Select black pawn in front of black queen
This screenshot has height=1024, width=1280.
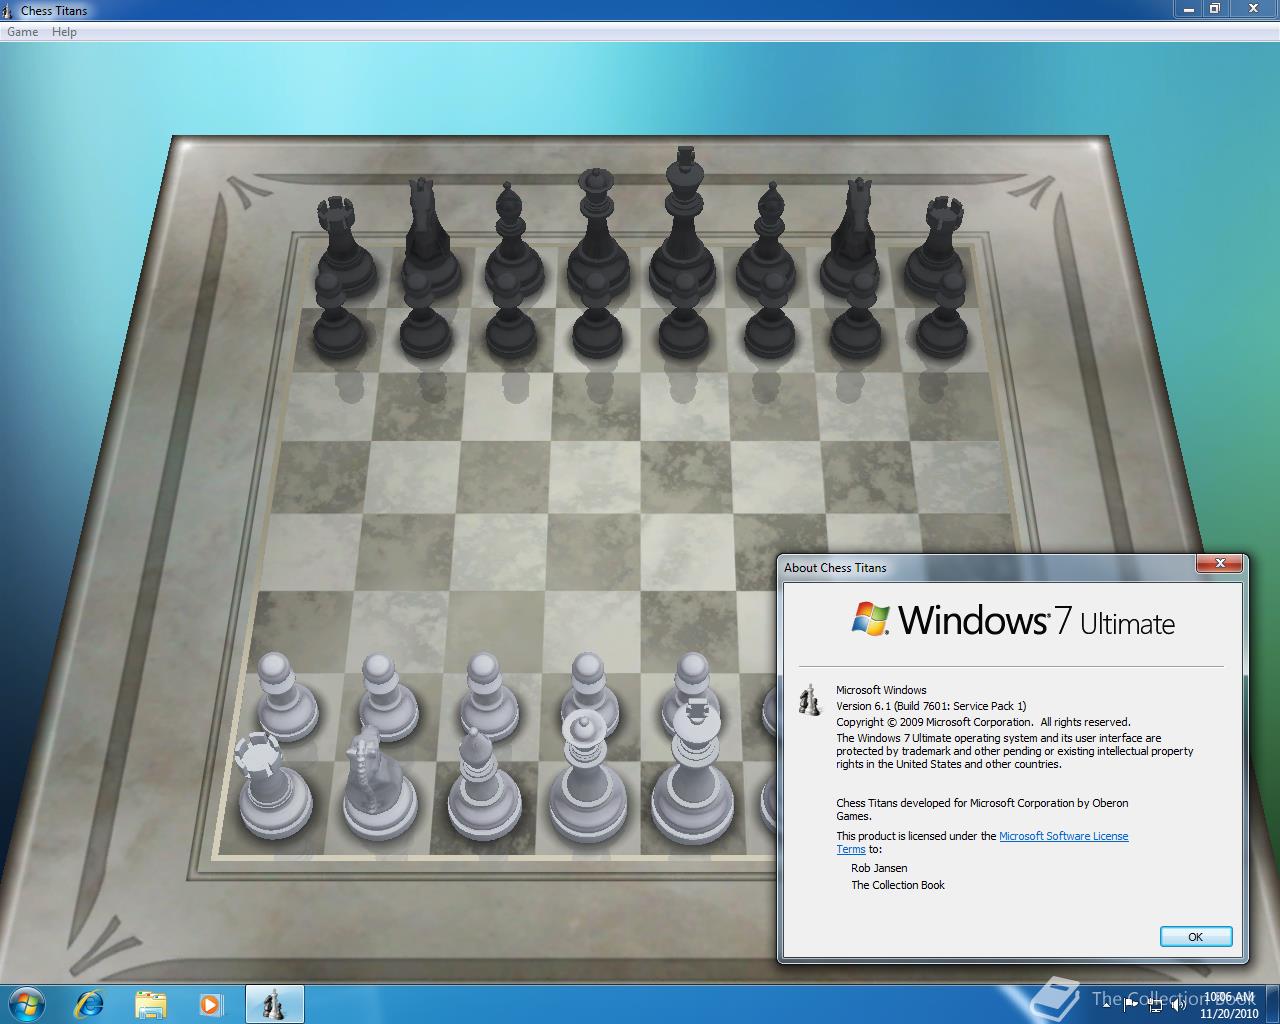597,315
